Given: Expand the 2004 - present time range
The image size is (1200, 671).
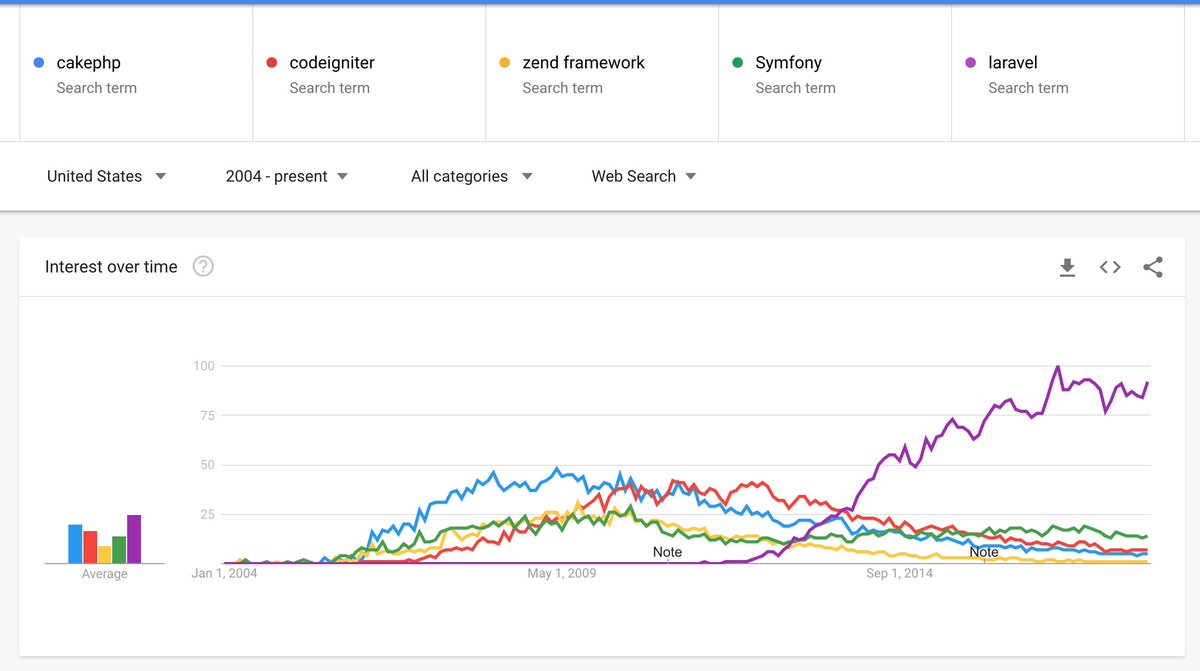Looking at the screenshot, I should (286, 177).
